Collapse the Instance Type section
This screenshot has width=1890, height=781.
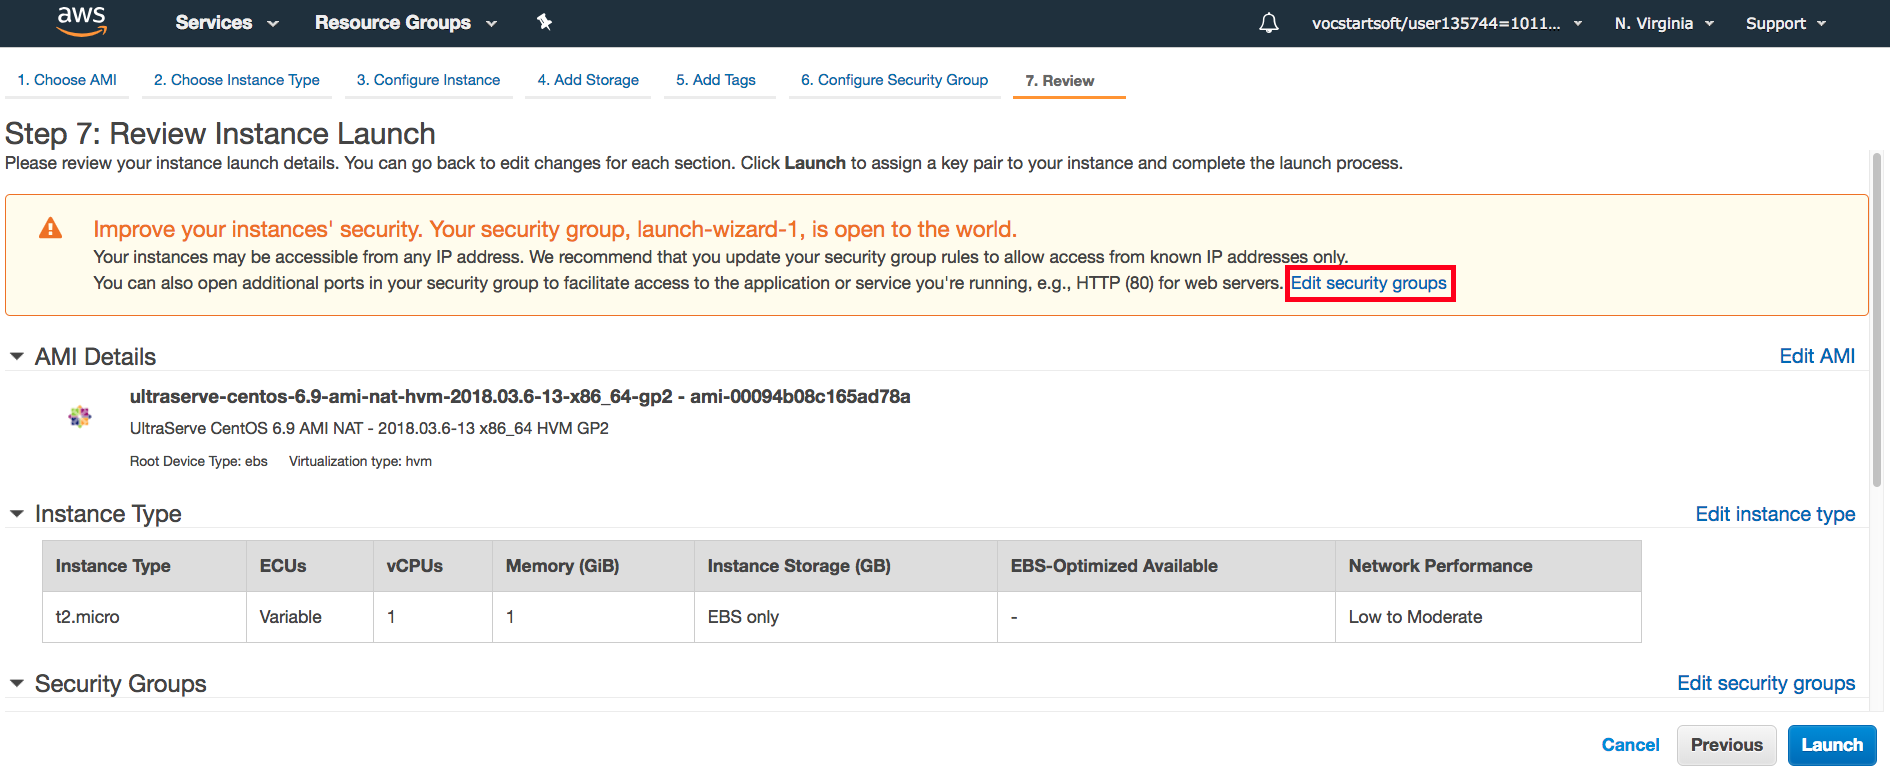click(17, 514)
